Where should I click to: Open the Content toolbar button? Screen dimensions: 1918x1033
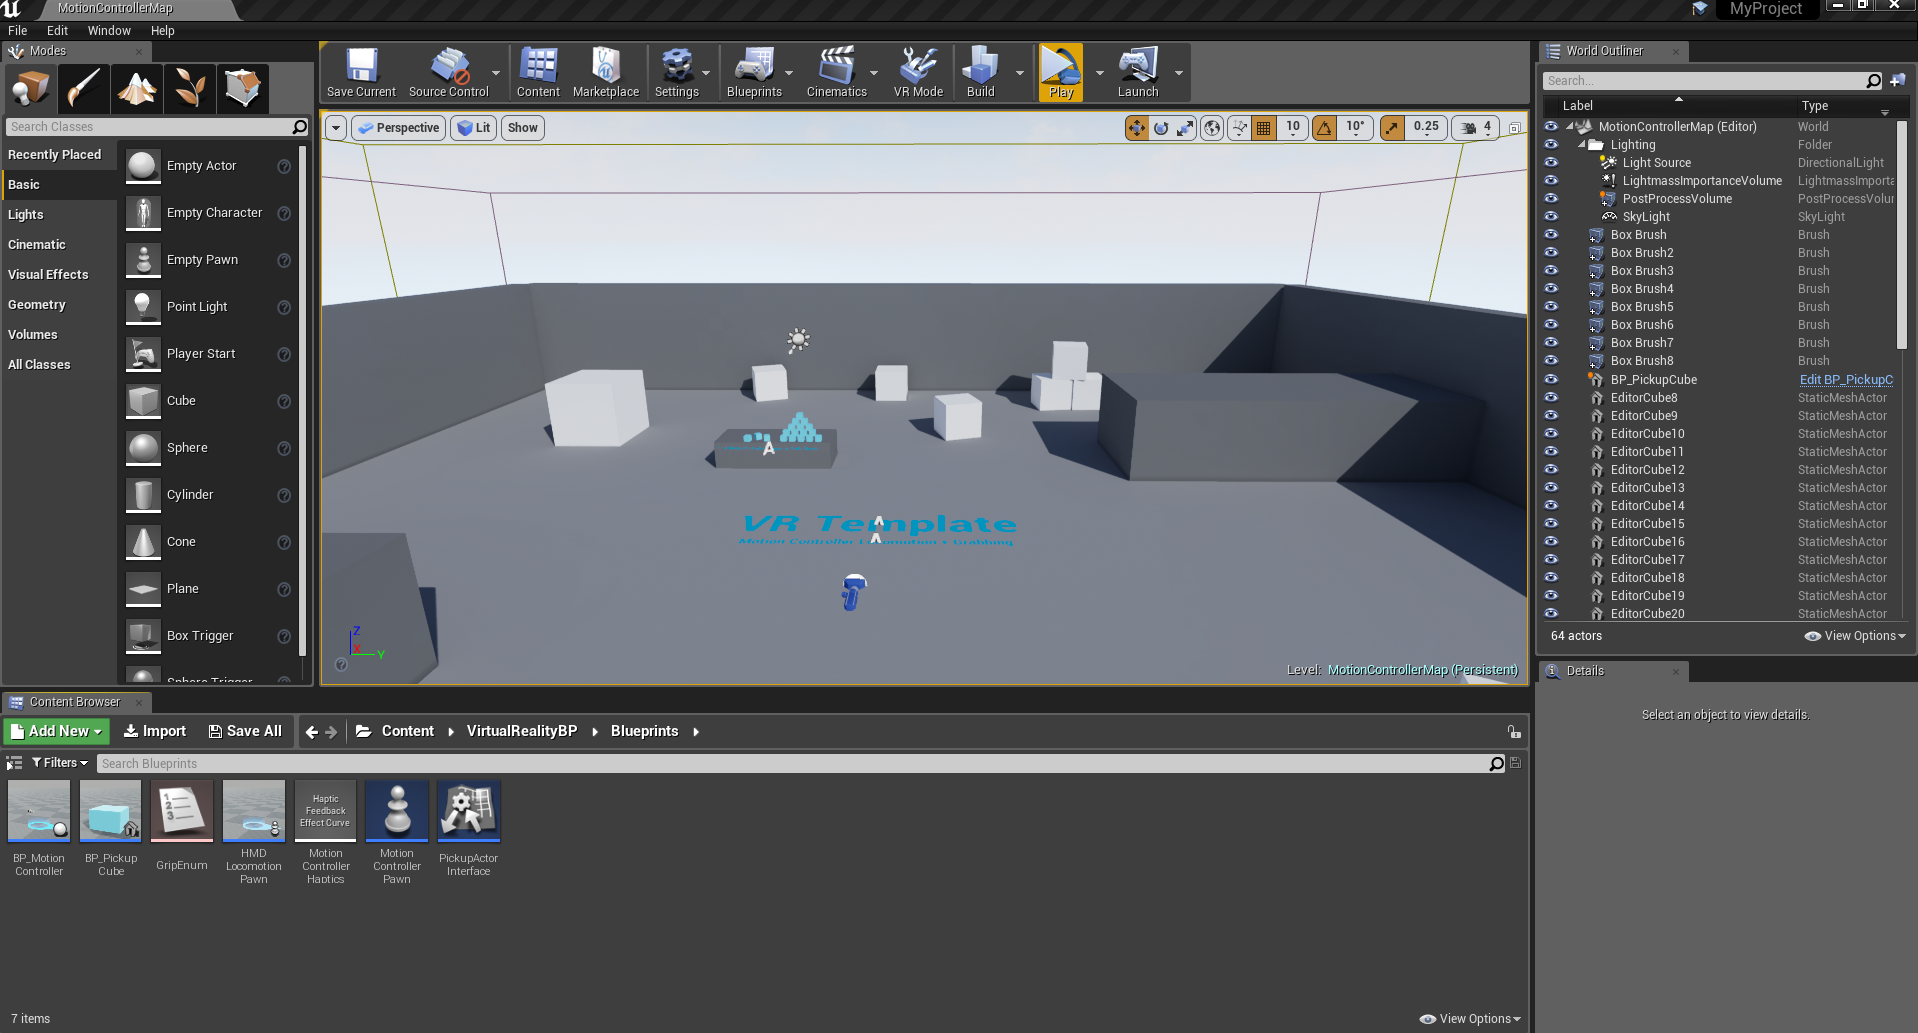[x=538, y=73]
